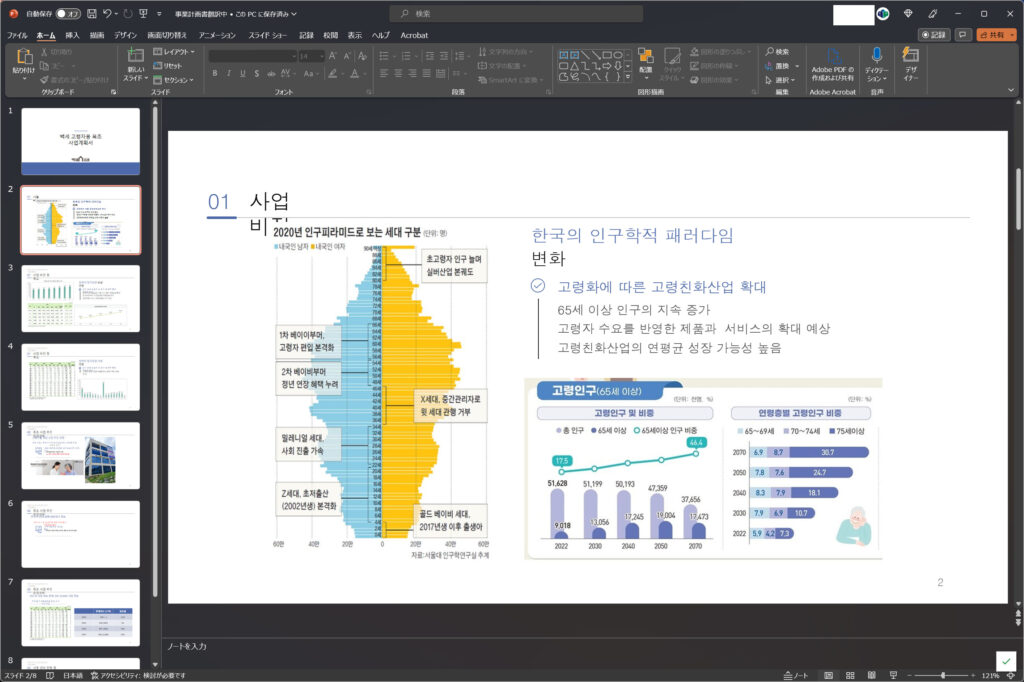Click the Undo arrow icon
Screen dimensions: 1024x682
point(108,14)
